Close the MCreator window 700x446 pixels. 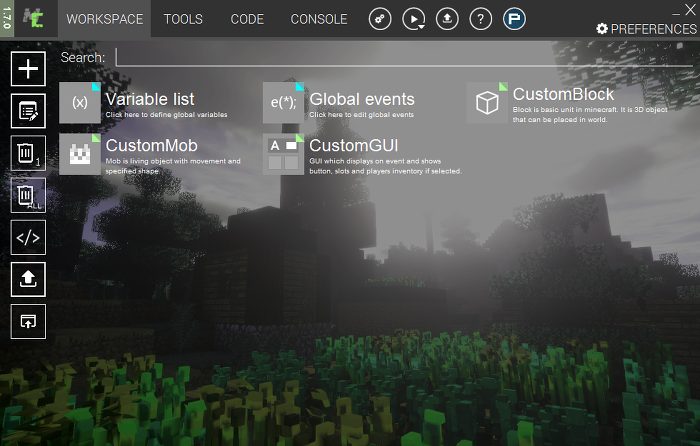point(690,10)
